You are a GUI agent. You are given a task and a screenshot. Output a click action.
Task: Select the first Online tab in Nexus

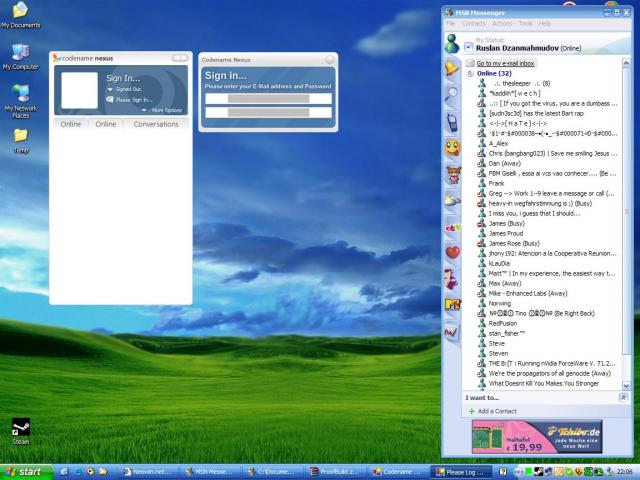coord(71,124)
